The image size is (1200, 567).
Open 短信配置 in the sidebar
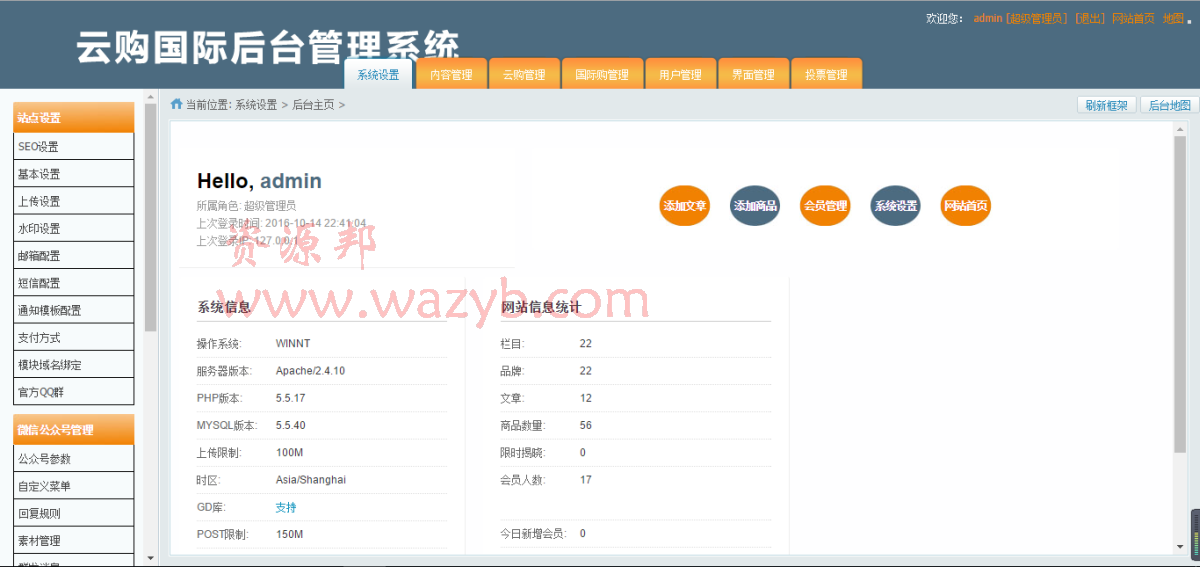[74, 283]
